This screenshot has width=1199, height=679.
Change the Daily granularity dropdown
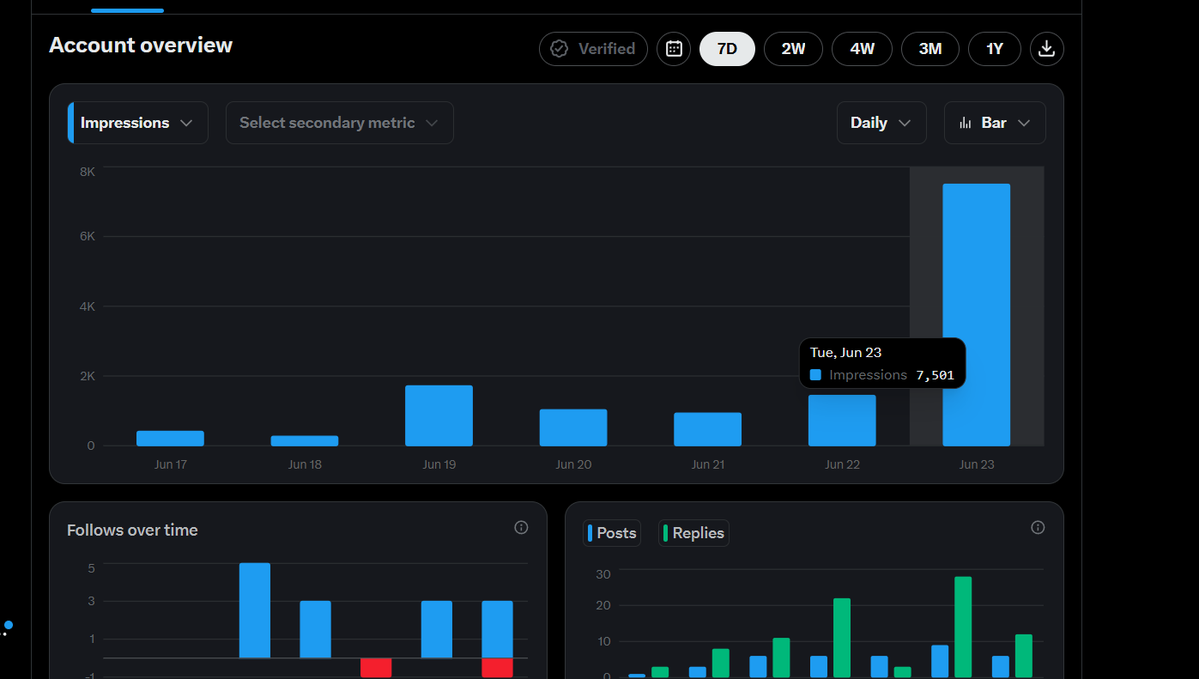pos(882,122)
